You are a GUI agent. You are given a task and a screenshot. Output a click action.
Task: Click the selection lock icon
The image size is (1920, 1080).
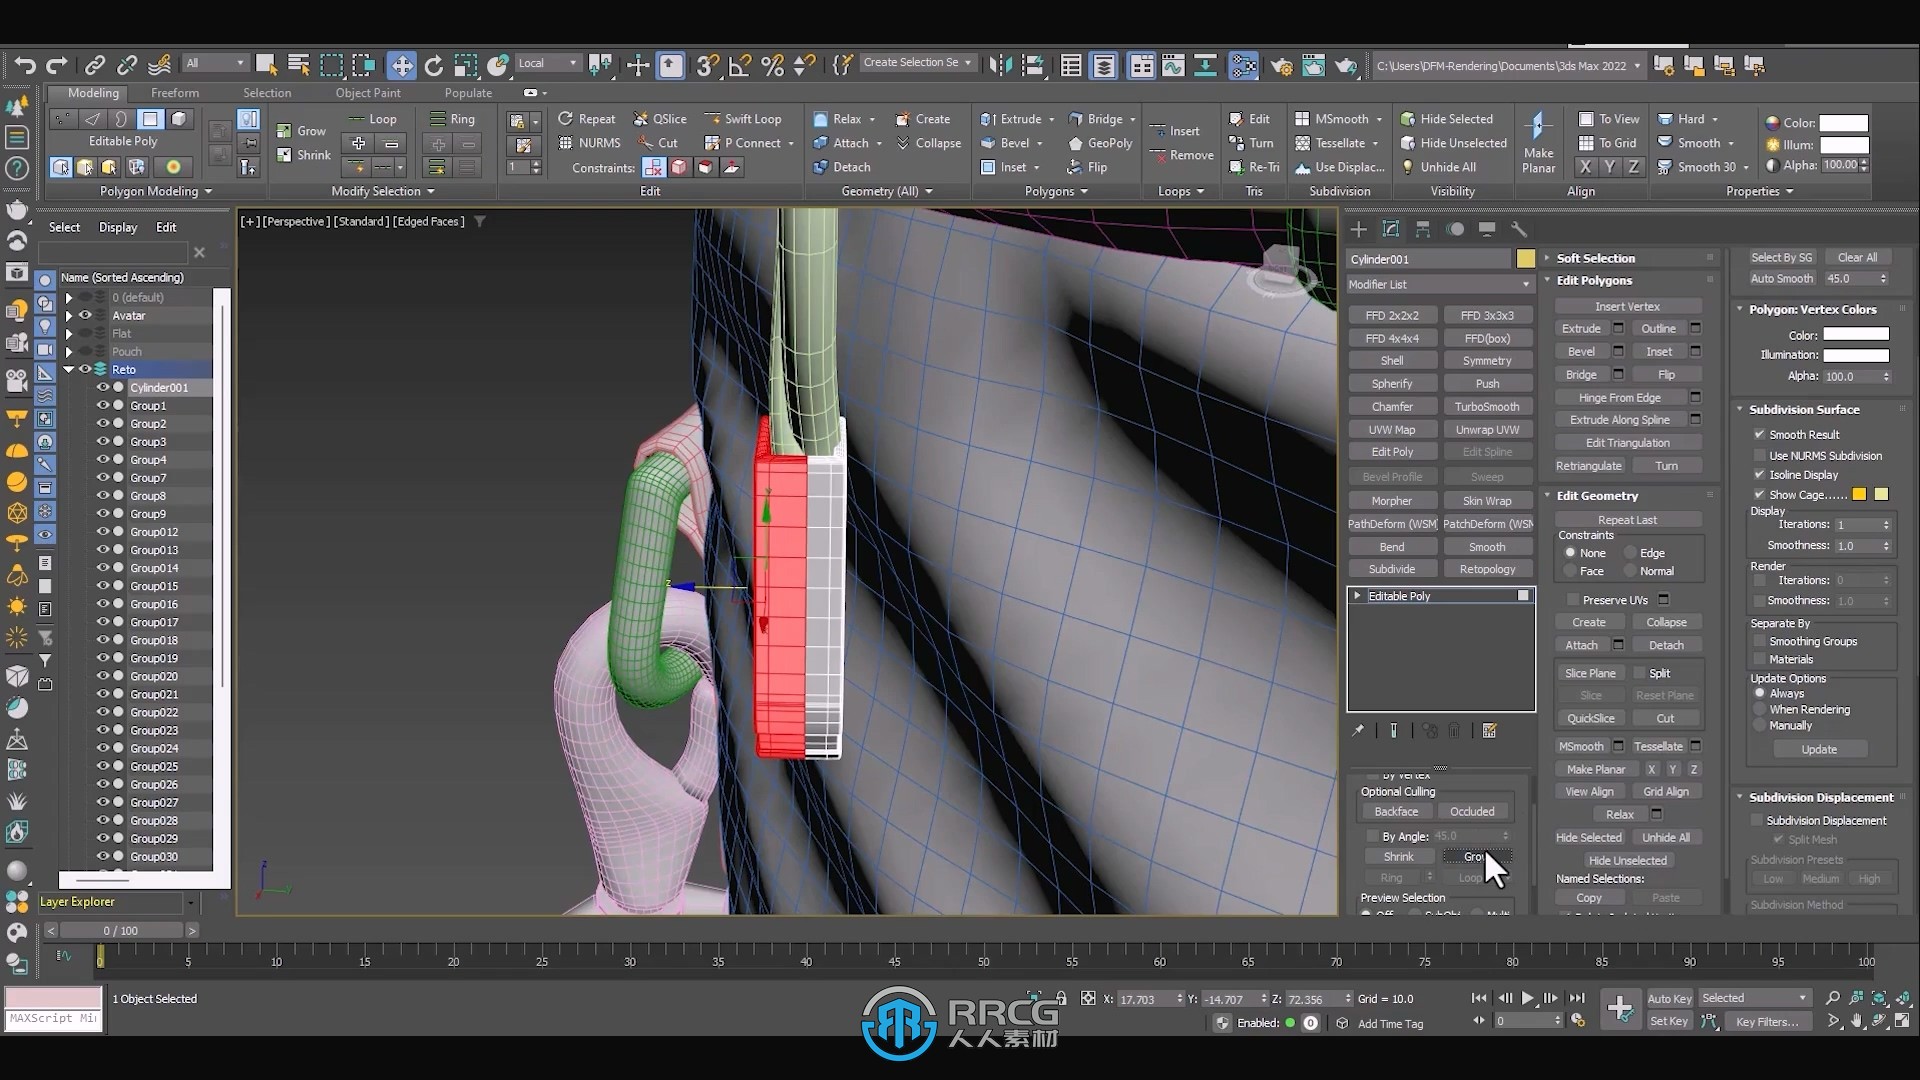pyautogui.click(x=1061, y=998)
